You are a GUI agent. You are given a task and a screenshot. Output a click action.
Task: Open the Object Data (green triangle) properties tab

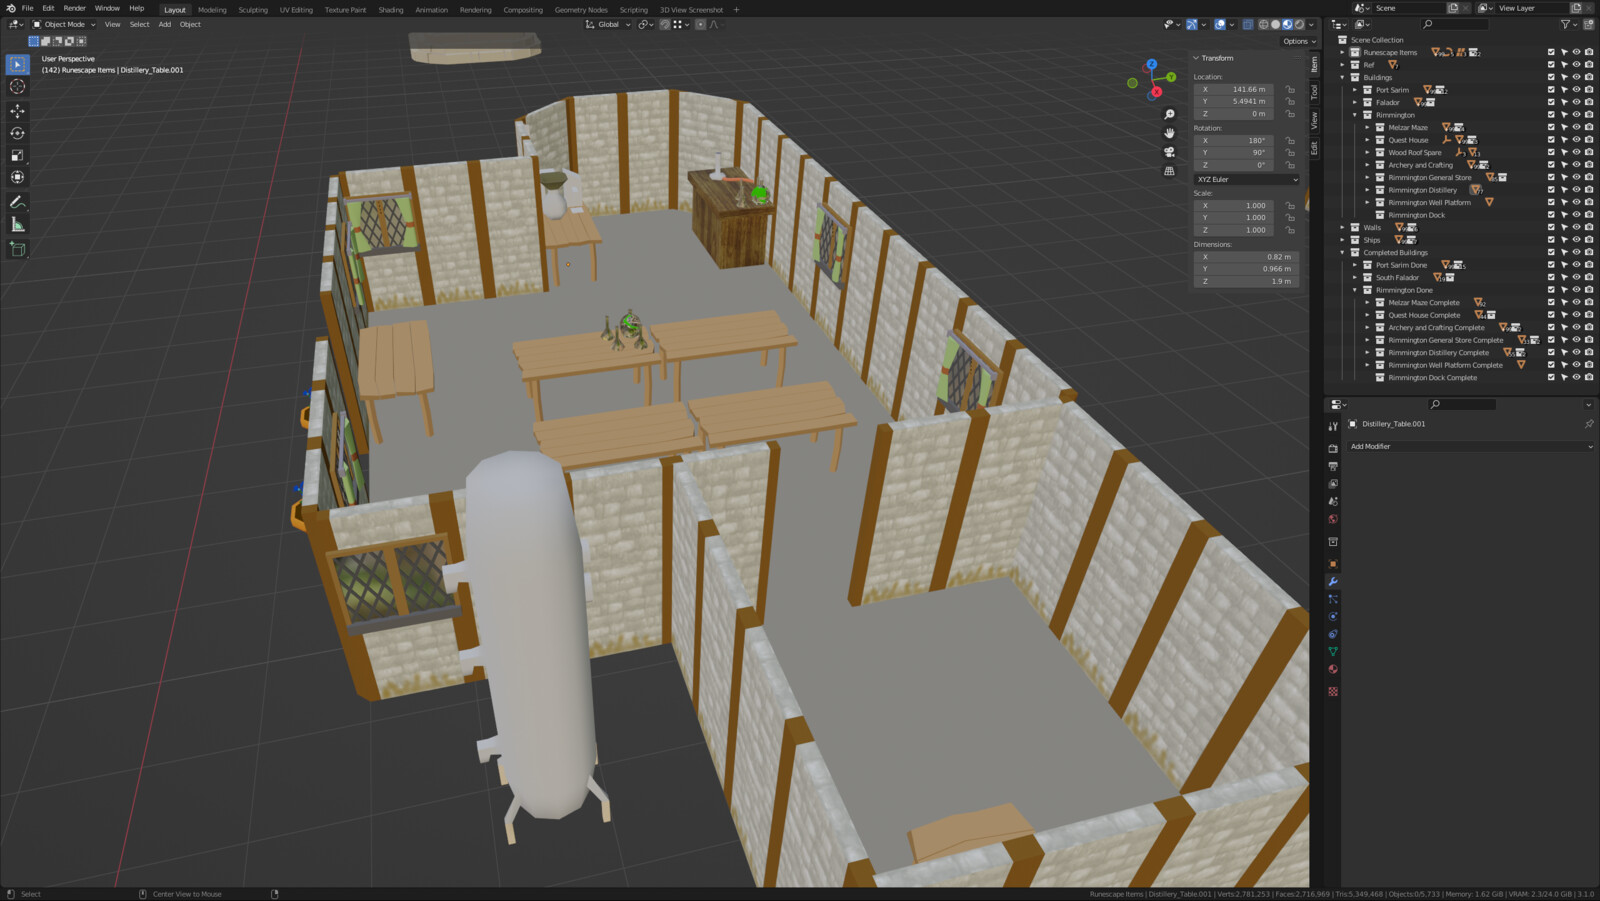pos(1332,651)
